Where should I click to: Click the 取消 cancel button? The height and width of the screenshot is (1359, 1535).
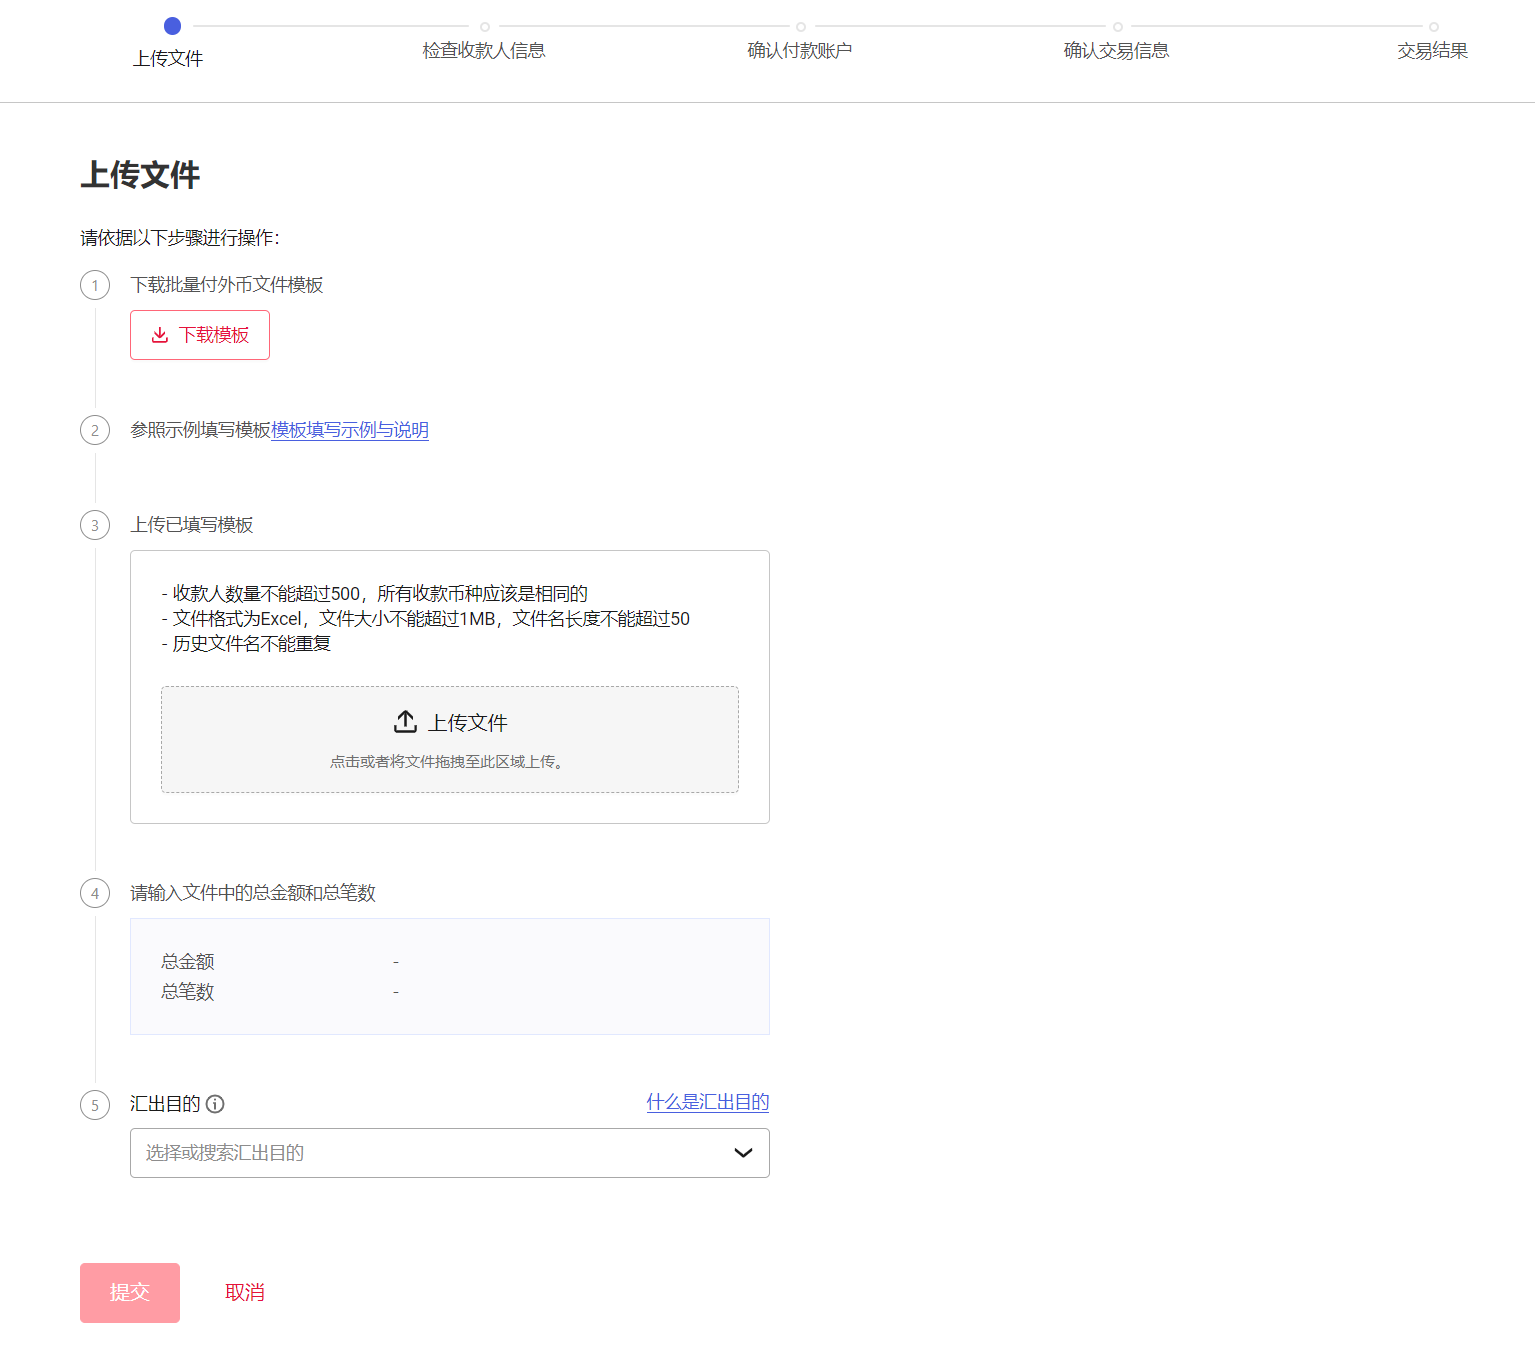[x=245, y=1292]
